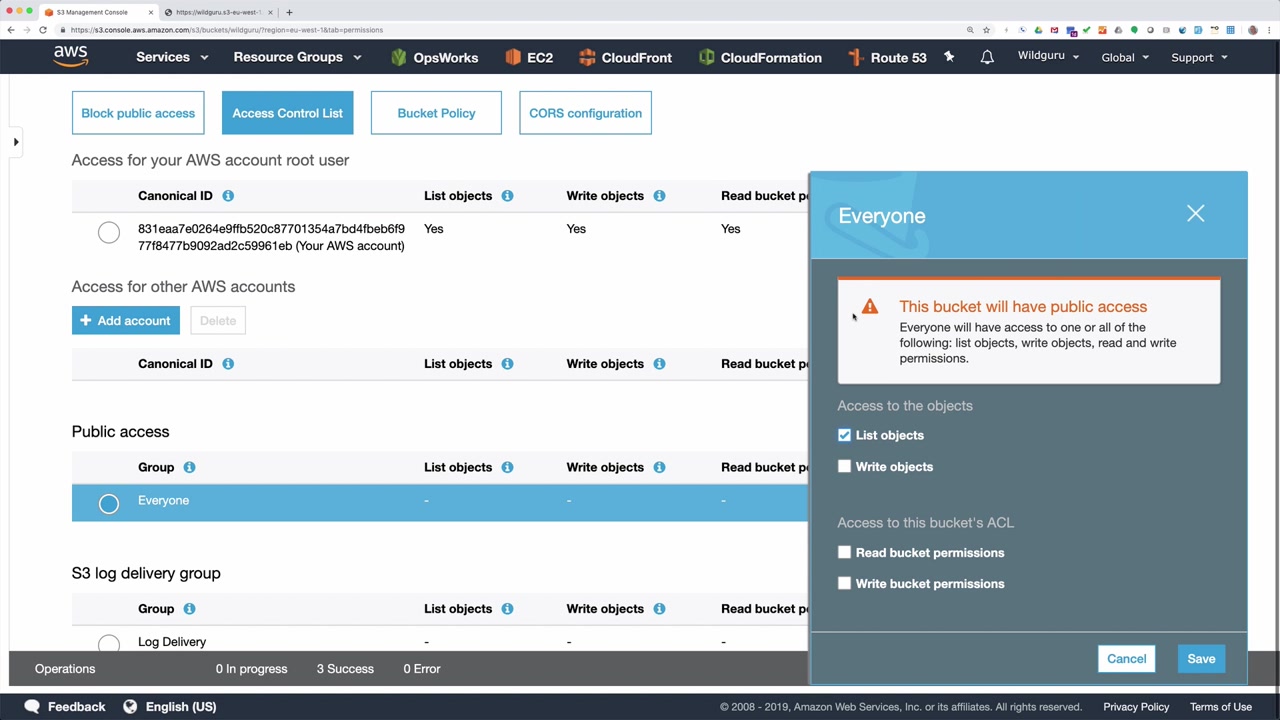Select the Access Control List tab
The height and width of the screenshot is (720, 1280).
(x=287, y=113)
